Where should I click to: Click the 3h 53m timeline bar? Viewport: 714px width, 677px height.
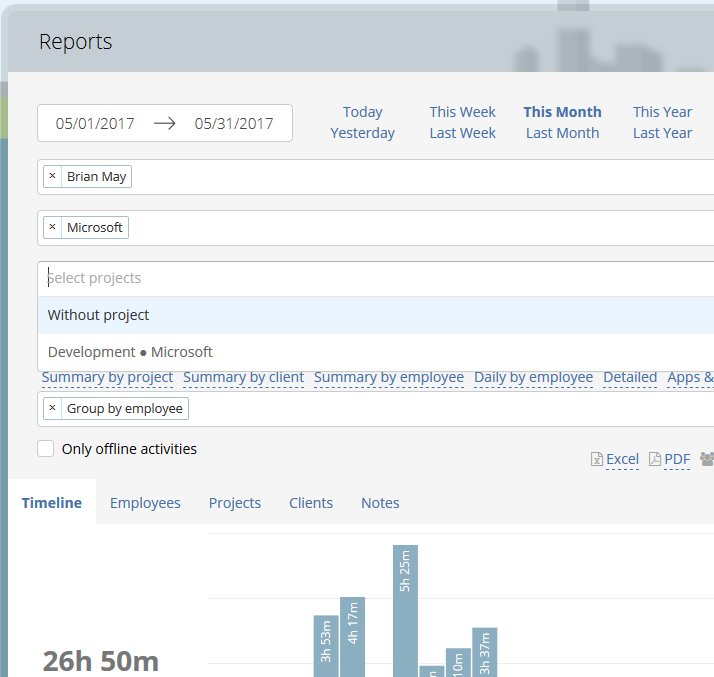click(x=326, y=646)
